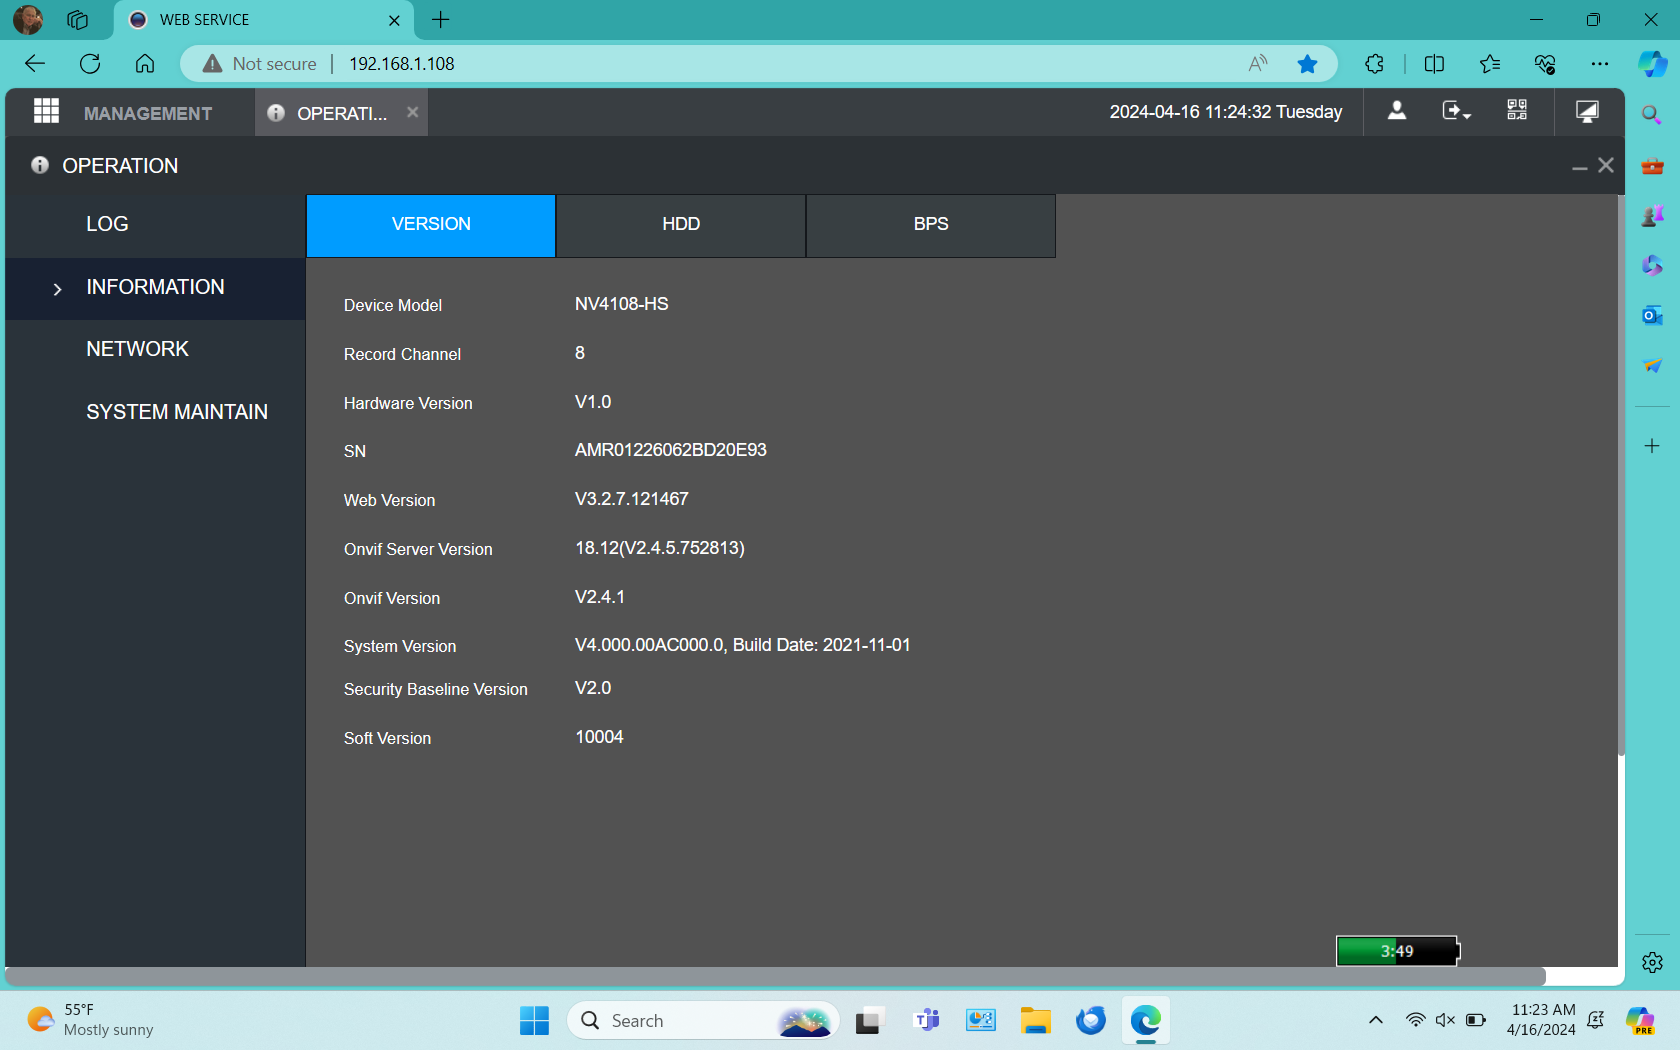Click the horizontal scrollbar
Viewport: 1680px width, 1050px height.
coord(775,976)
